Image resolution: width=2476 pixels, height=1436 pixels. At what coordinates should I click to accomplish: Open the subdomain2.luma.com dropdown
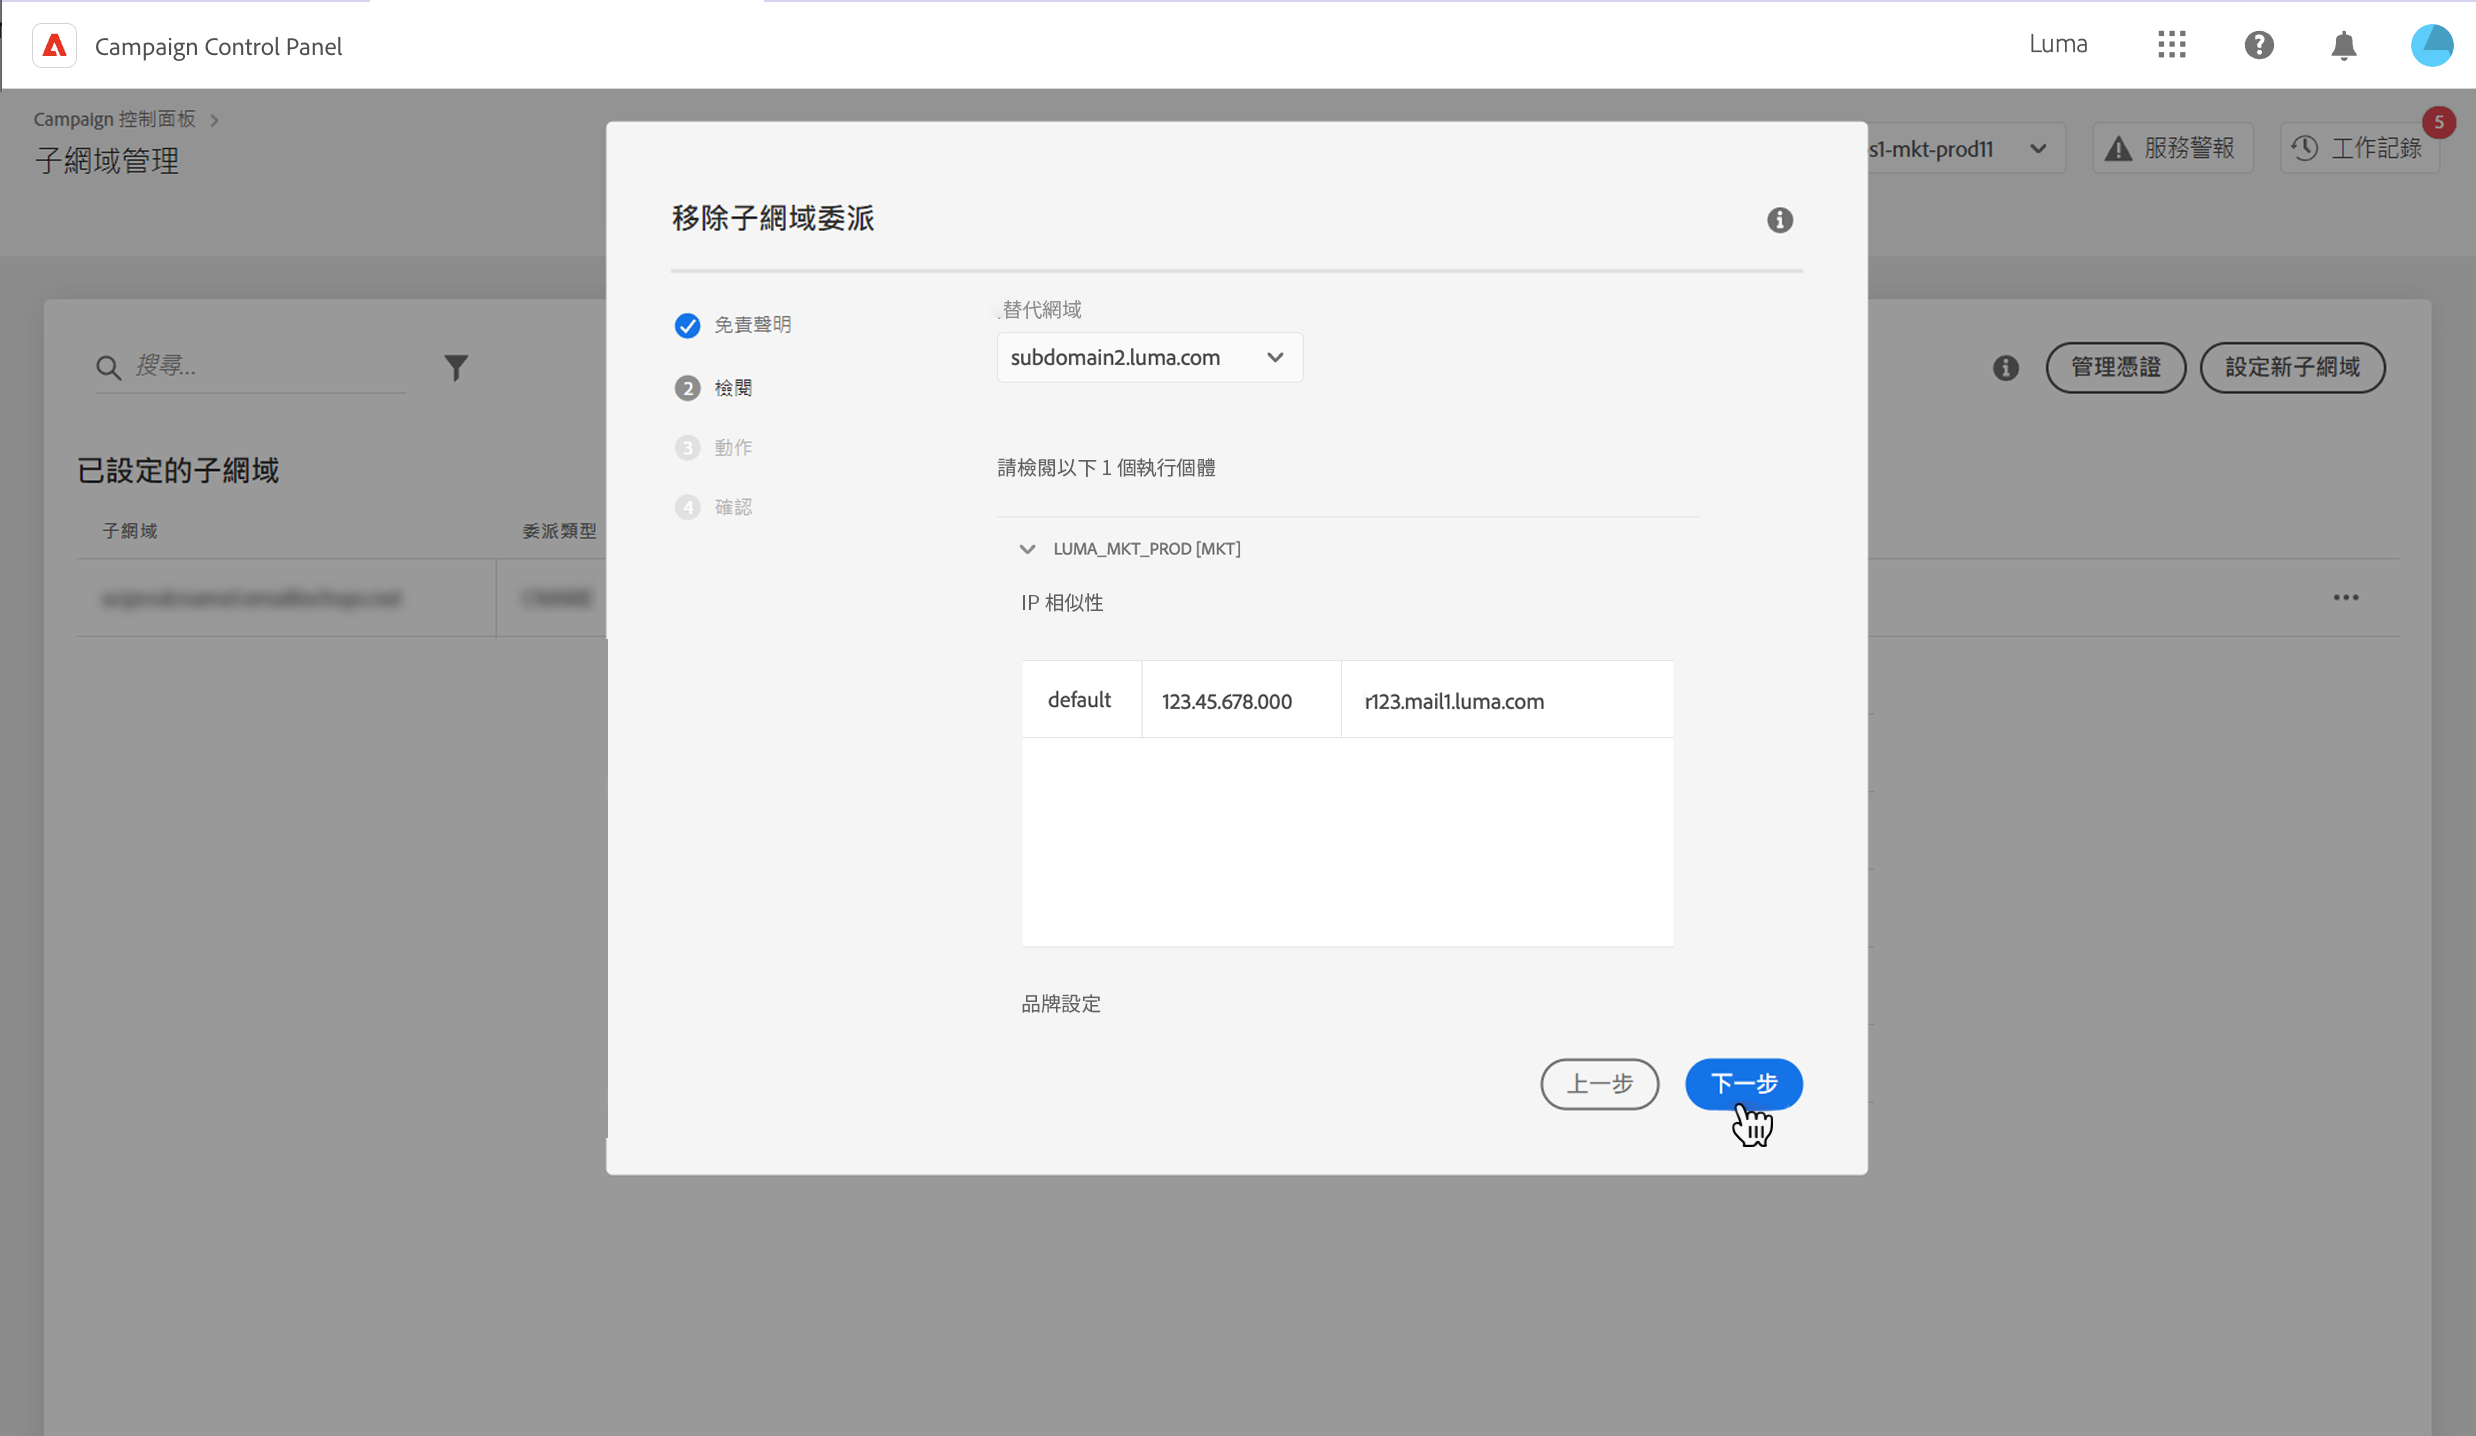[1149, 358]
